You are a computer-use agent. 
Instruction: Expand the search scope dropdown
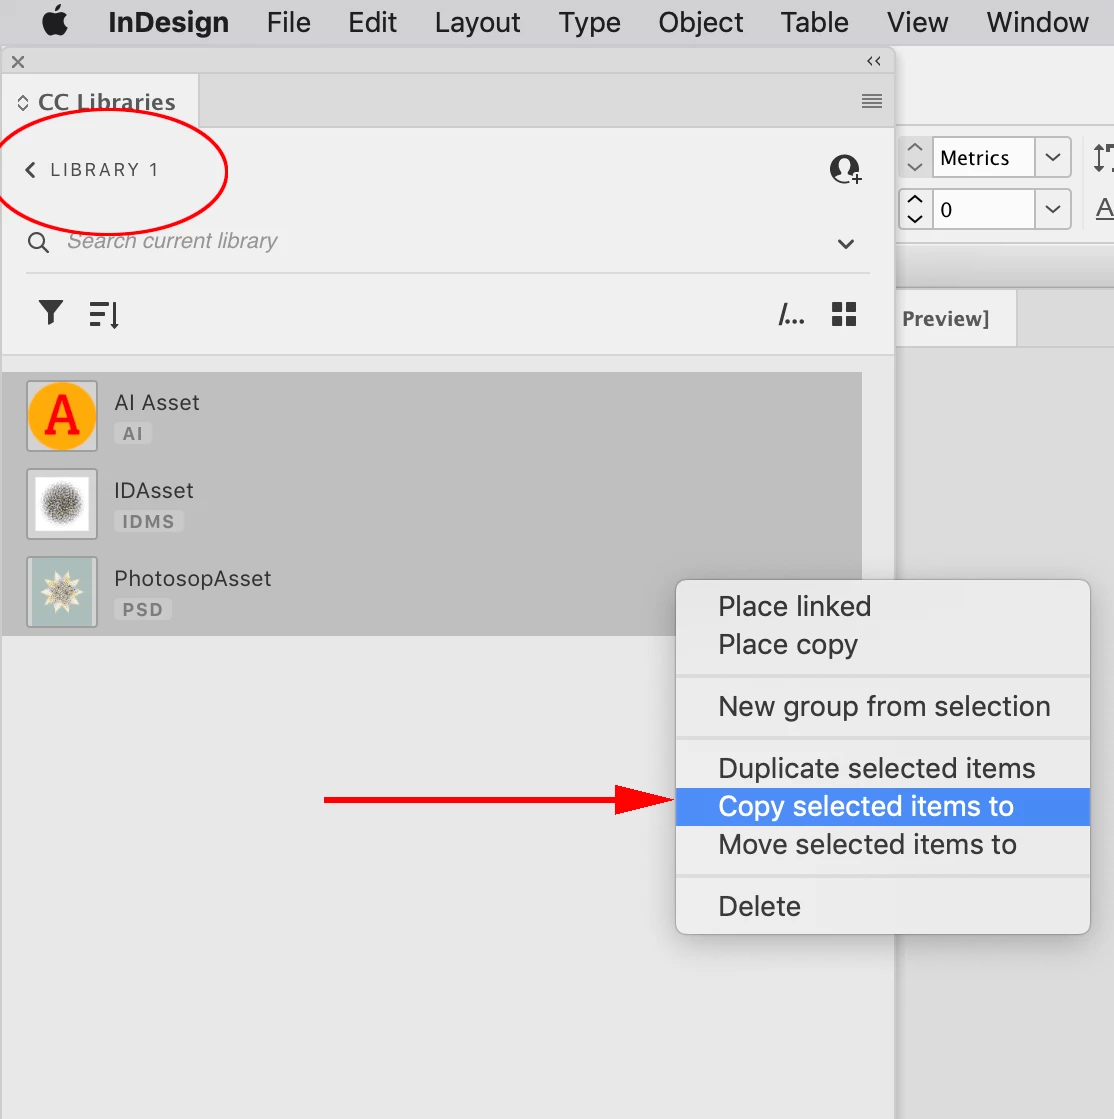point(846,244)
